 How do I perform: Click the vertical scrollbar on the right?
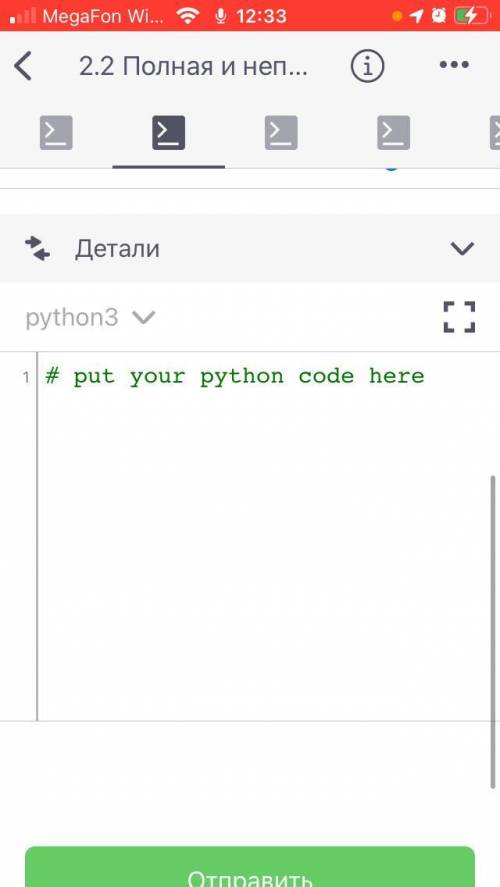tap(493, 632)
